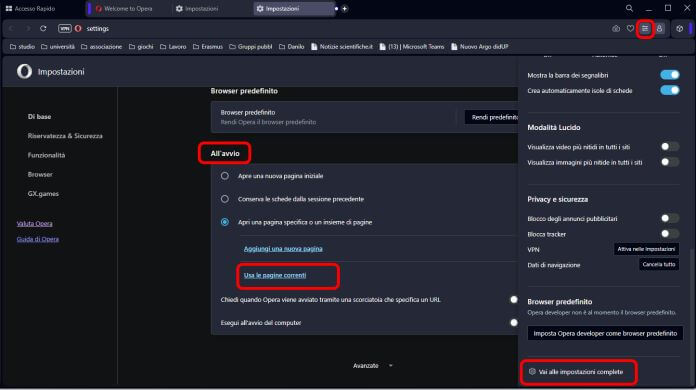Expand the Avanzate section
Viewport: 696px width, 390px height.
click(372, 366)
